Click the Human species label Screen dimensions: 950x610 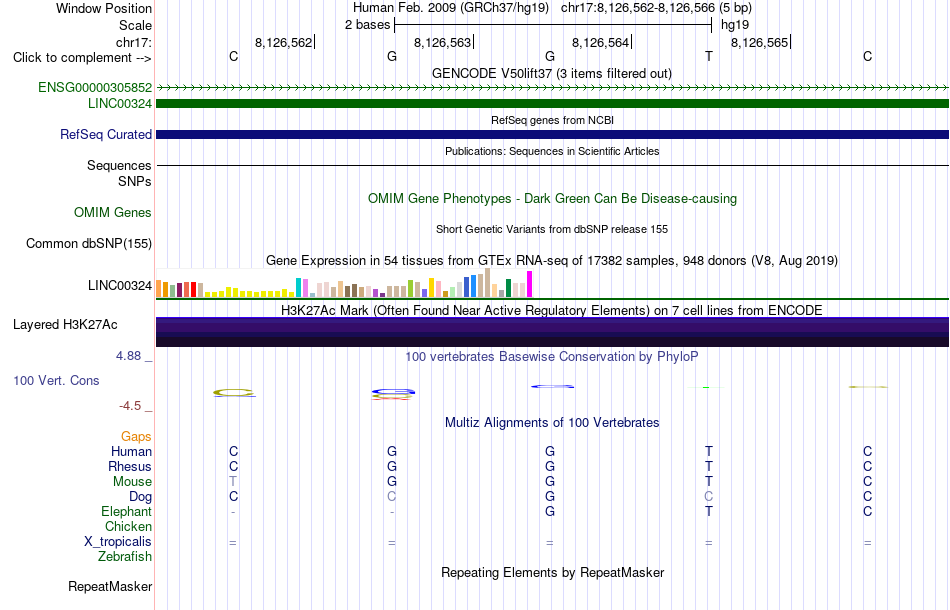tap(131, 451)
